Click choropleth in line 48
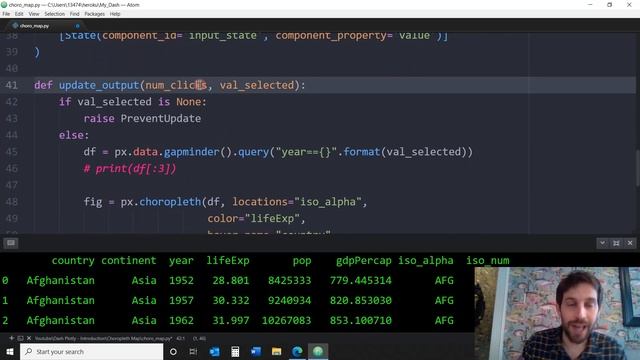 coord(170,202)
